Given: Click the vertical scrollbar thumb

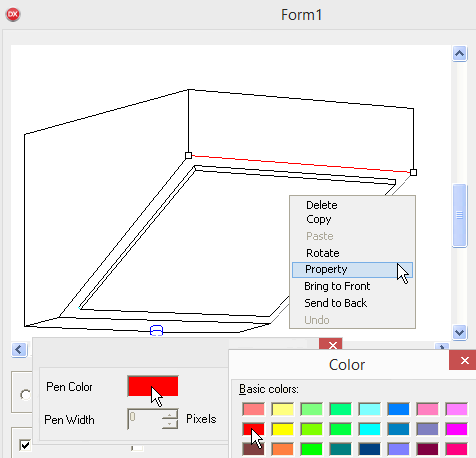Looking at the screenshot, I should click(460, 215).
